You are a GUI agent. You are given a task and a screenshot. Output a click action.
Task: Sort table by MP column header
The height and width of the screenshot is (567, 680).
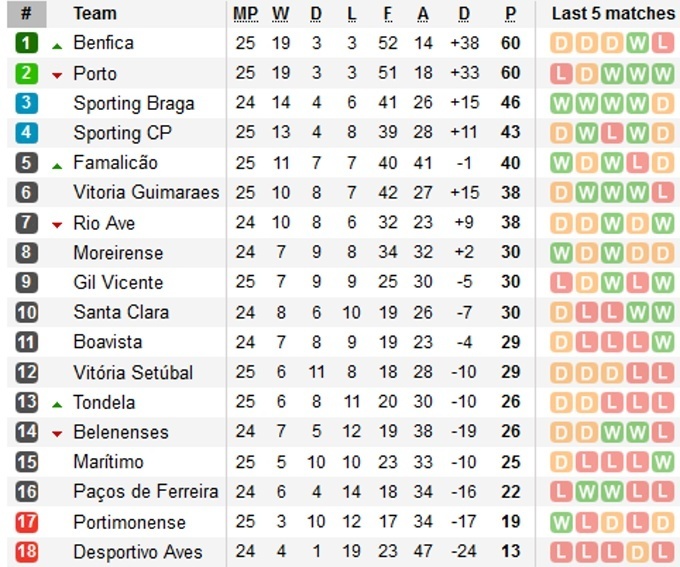pos(245,14)
